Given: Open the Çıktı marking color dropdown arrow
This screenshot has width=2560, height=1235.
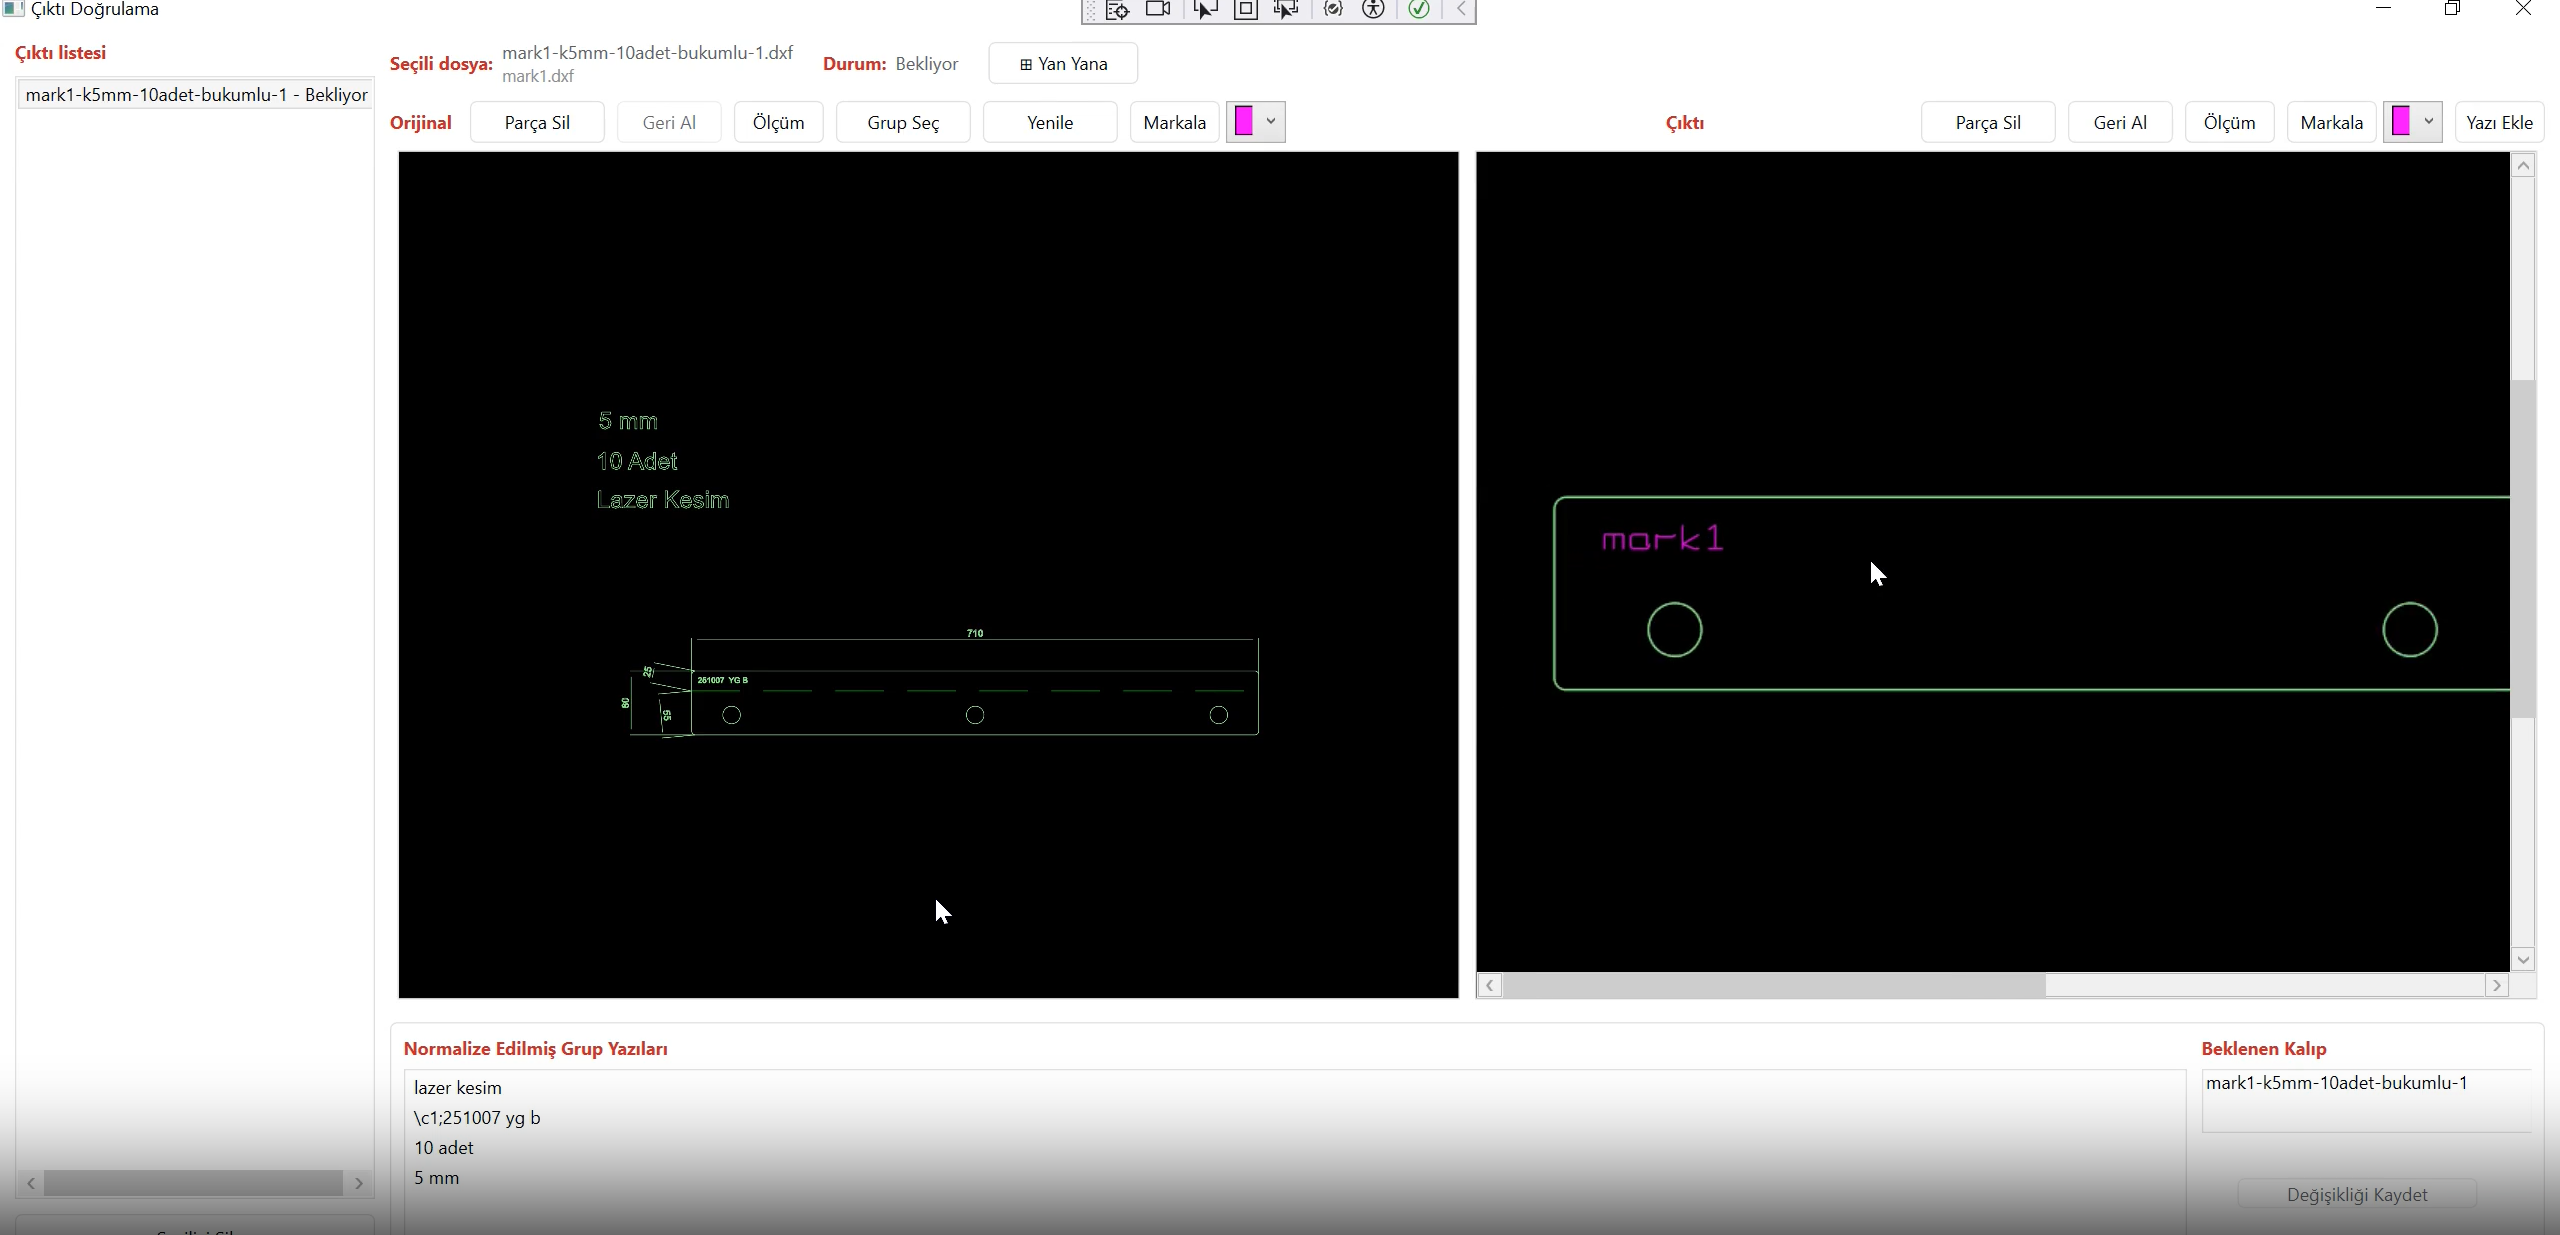Looking at the screenshot, I should (x=2428, y=122).
